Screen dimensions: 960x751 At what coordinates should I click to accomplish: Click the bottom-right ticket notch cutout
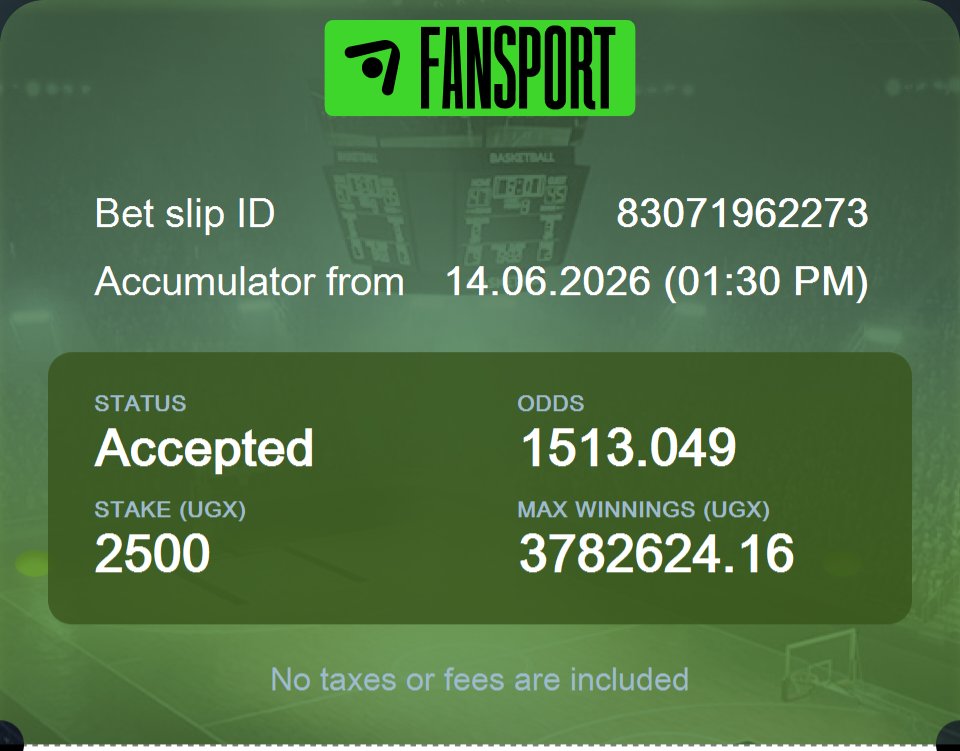948,736
